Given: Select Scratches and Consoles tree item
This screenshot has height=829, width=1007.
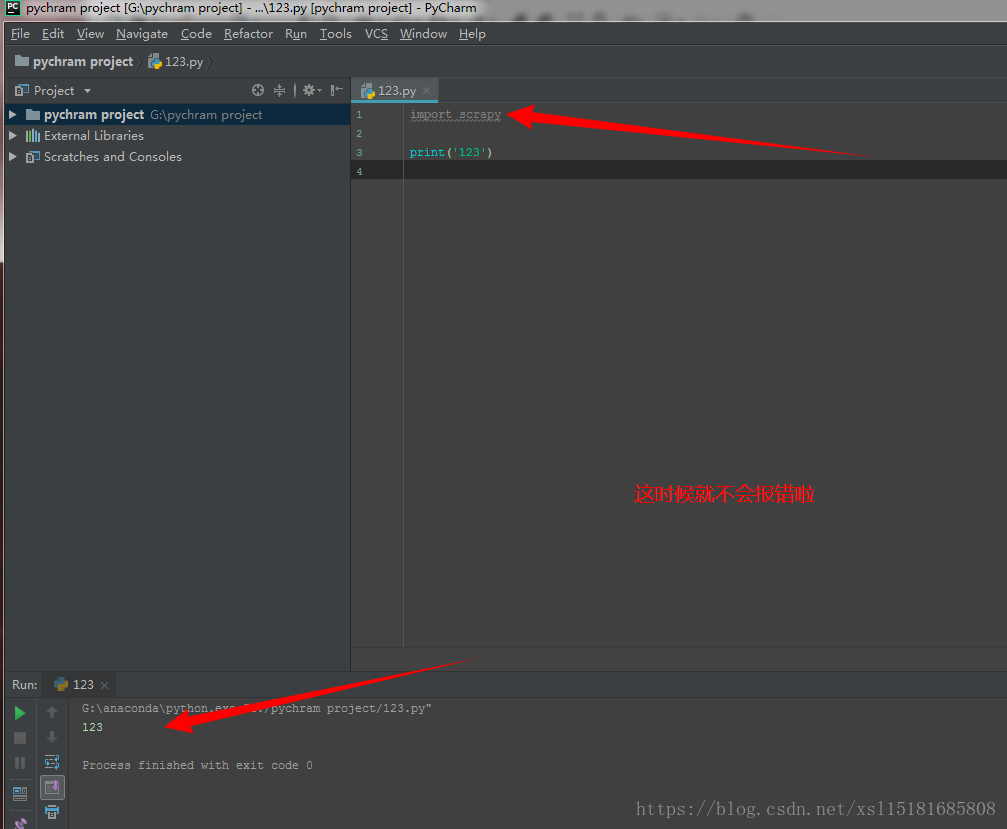Looking at the screenshot, I should click(x=112, y=157).
